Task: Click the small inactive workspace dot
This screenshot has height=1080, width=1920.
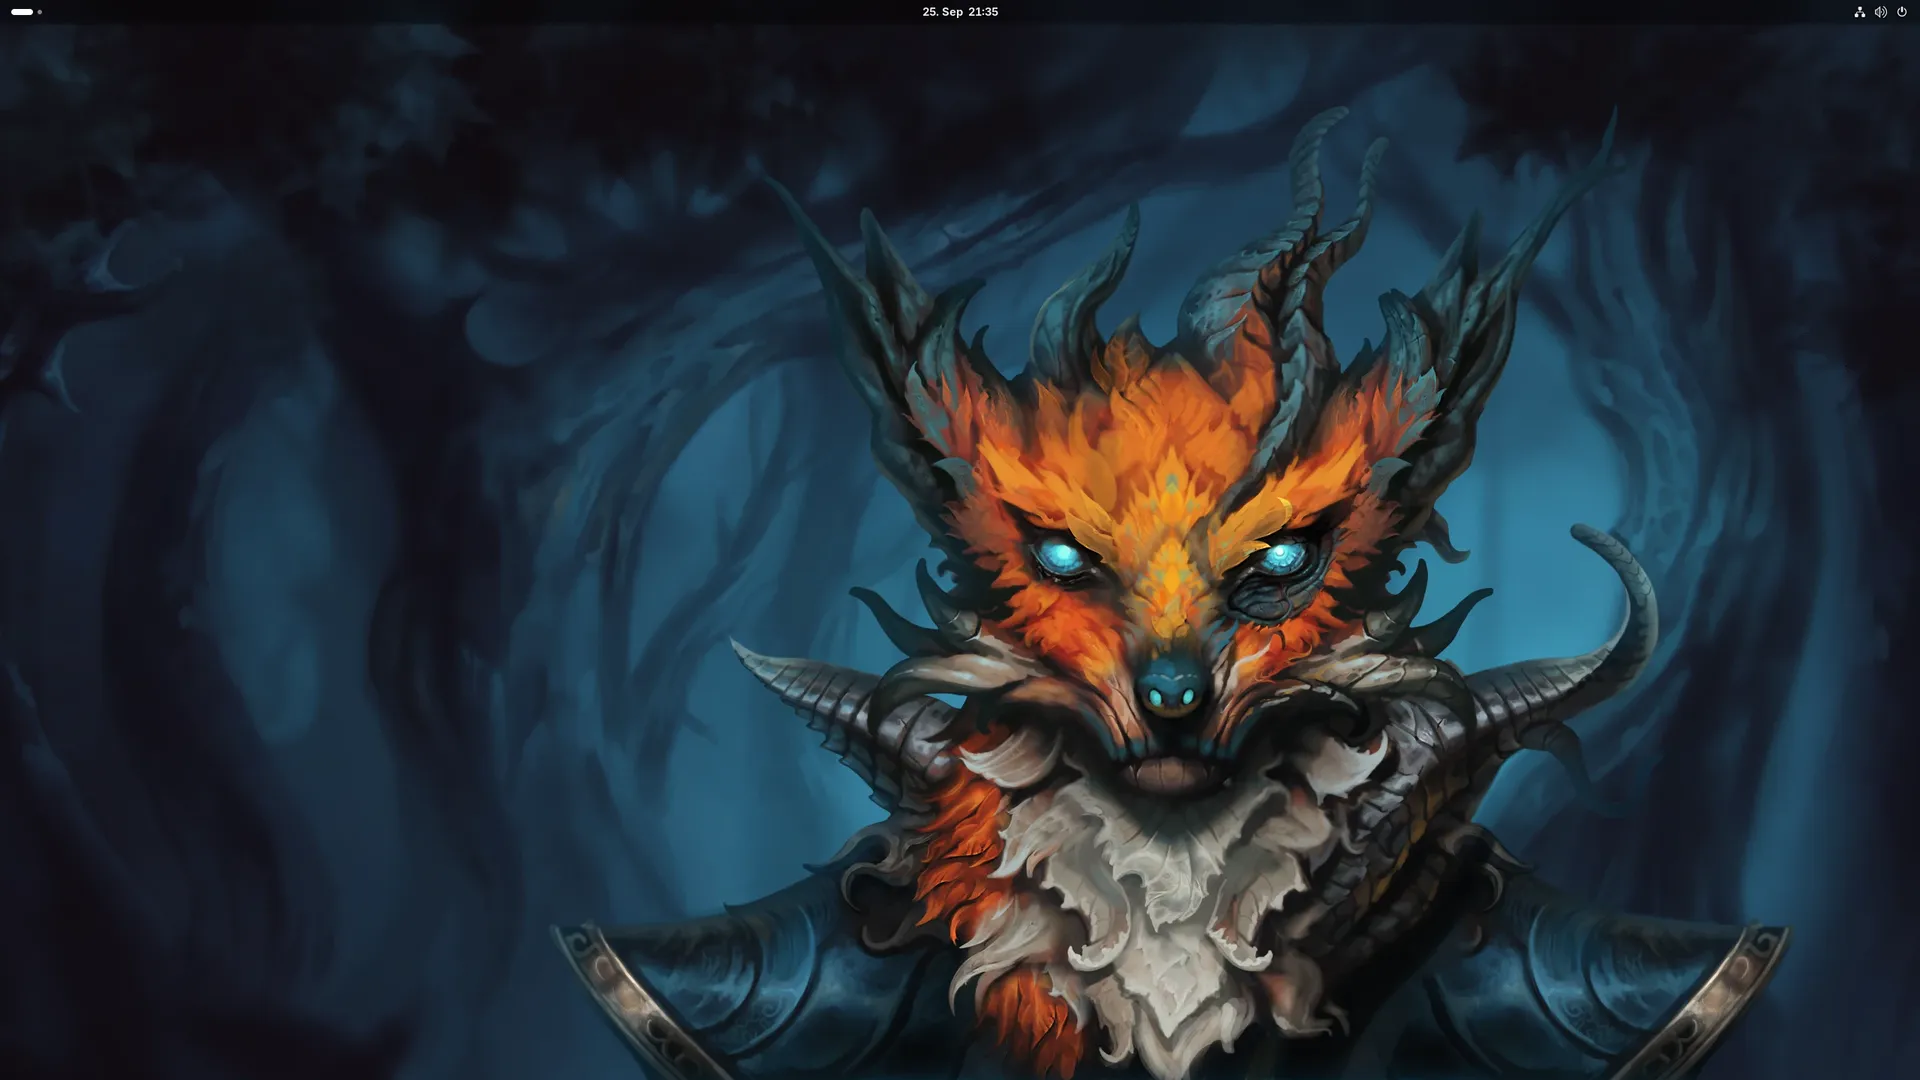Action: (x=40, y=12)
